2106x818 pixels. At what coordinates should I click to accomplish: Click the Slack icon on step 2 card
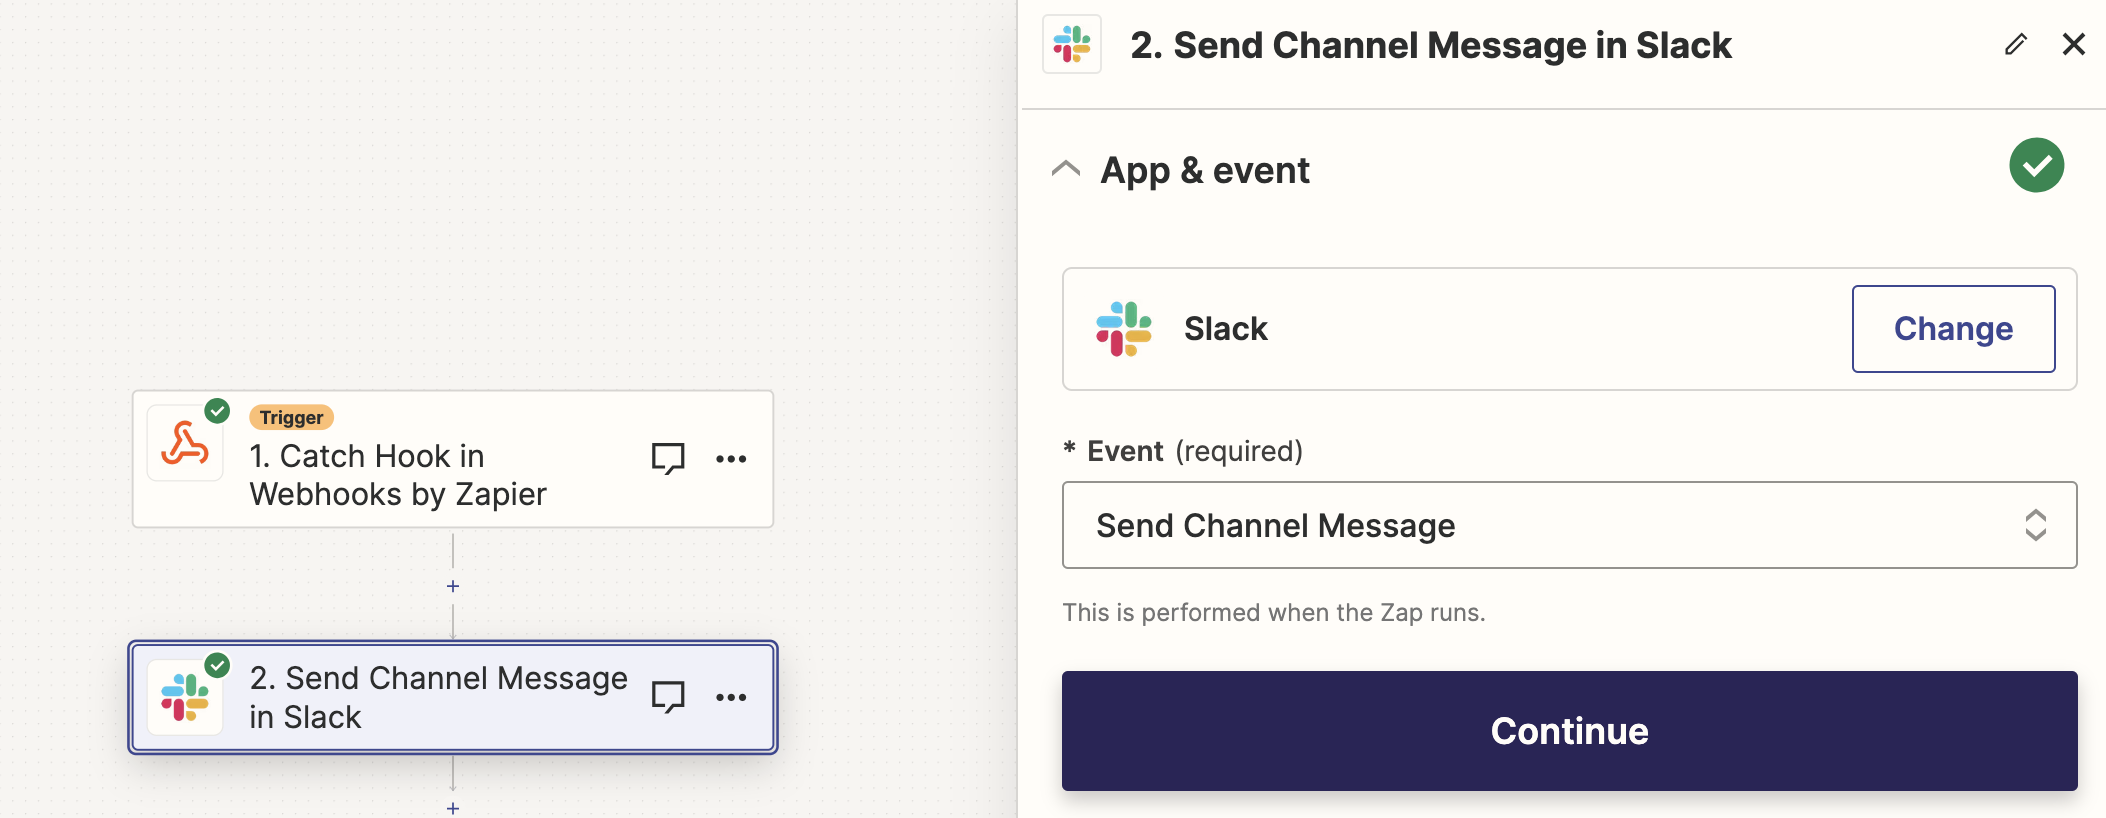185,697
